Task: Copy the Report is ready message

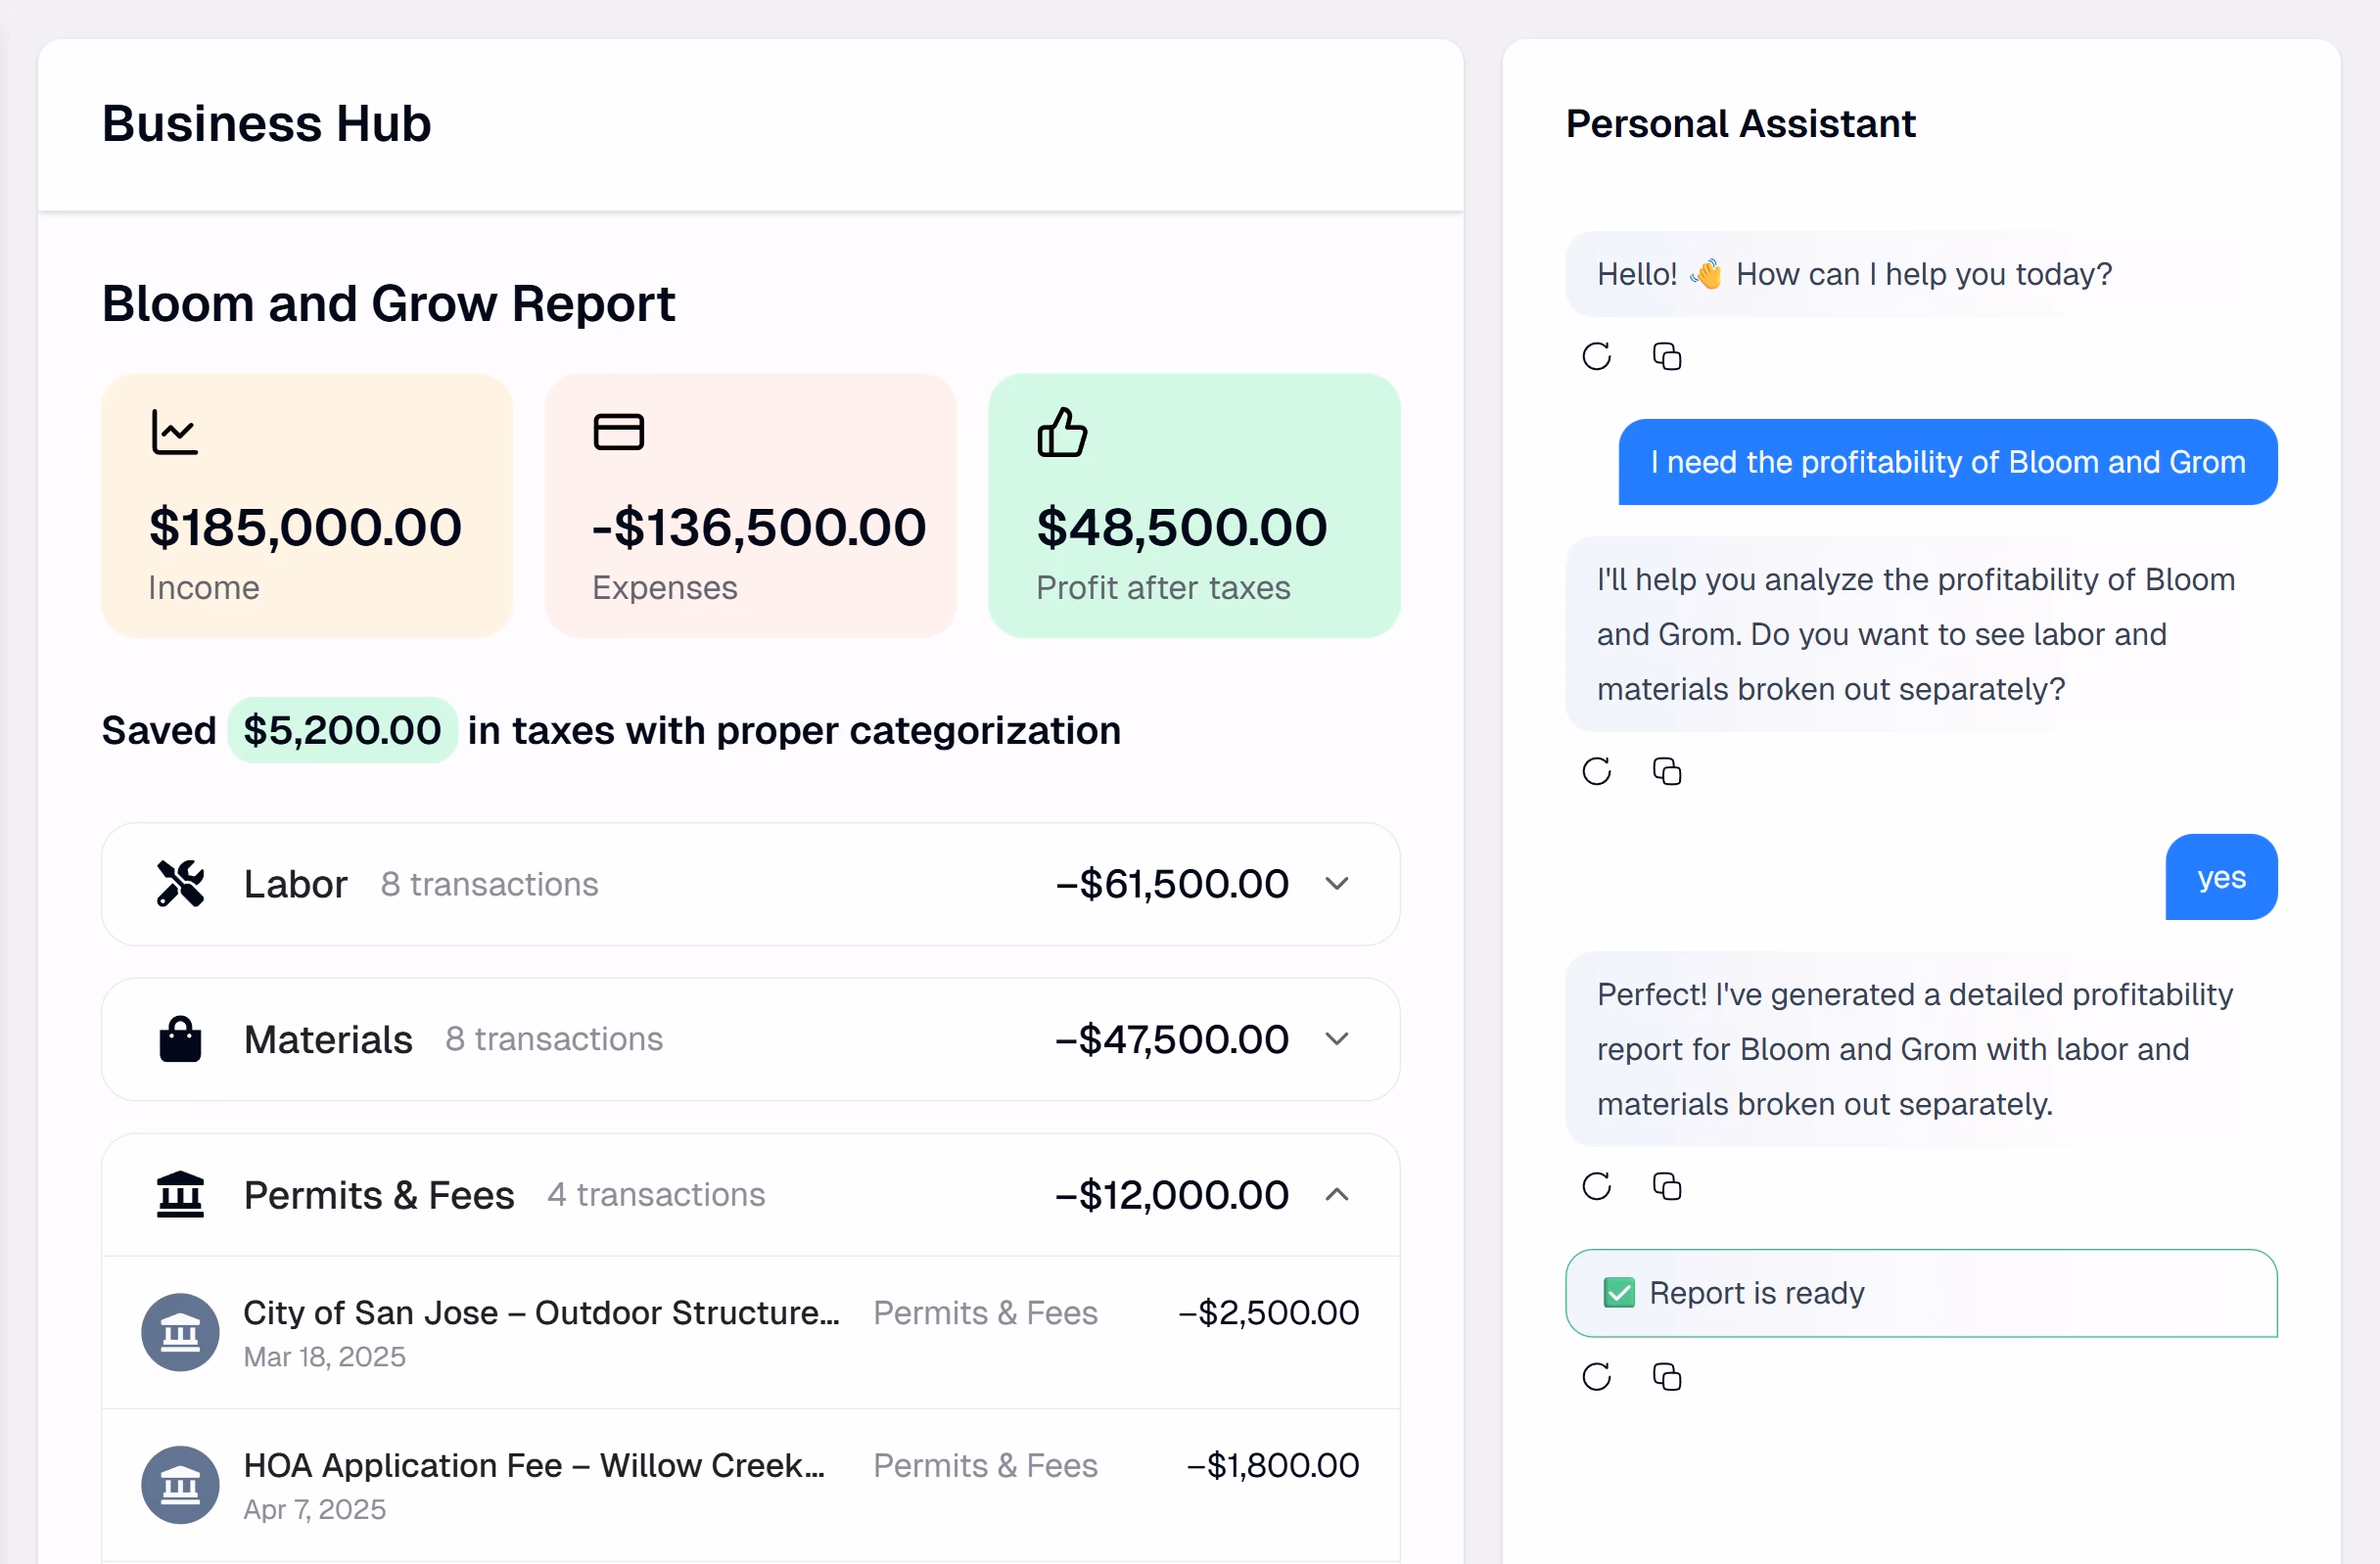Action: pyautogui.click(x=1667, y=1377)
